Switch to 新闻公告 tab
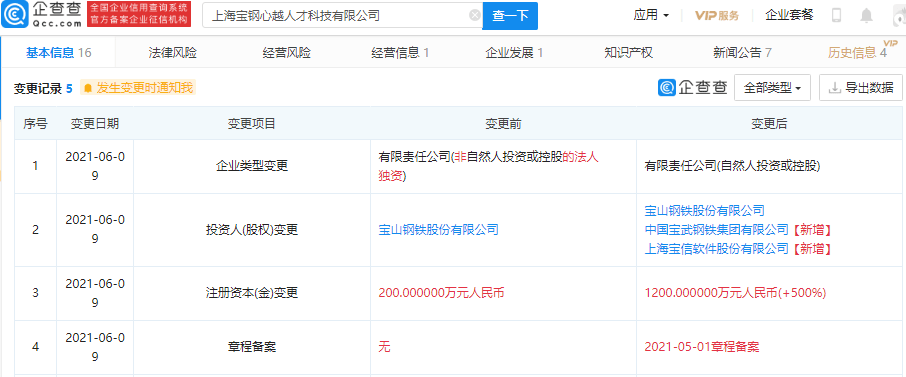The image size is (906, 377). tap(742, 53)
